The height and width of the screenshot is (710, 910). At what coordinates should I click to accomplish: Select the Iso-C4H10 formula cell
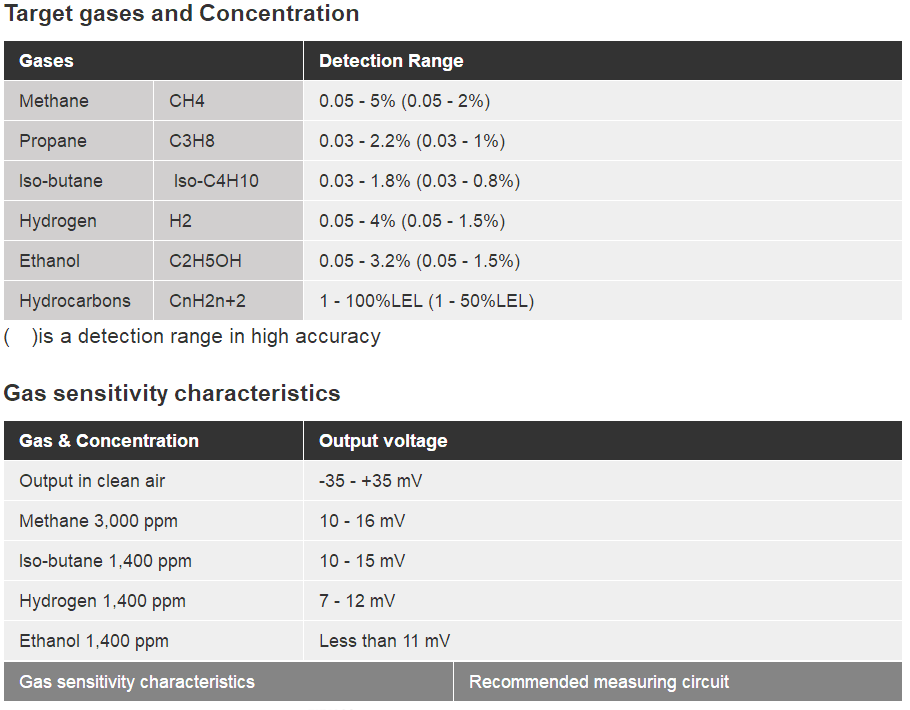click(x=216, y=181)
